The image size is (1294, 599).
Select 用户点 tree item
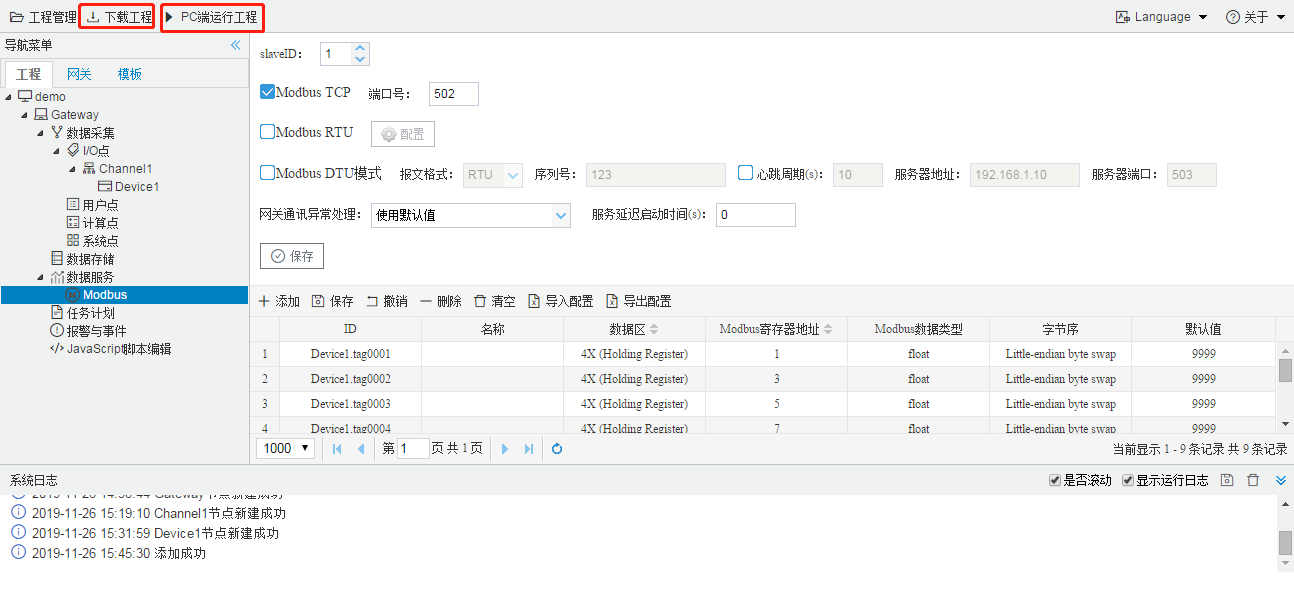click(92, 205)
